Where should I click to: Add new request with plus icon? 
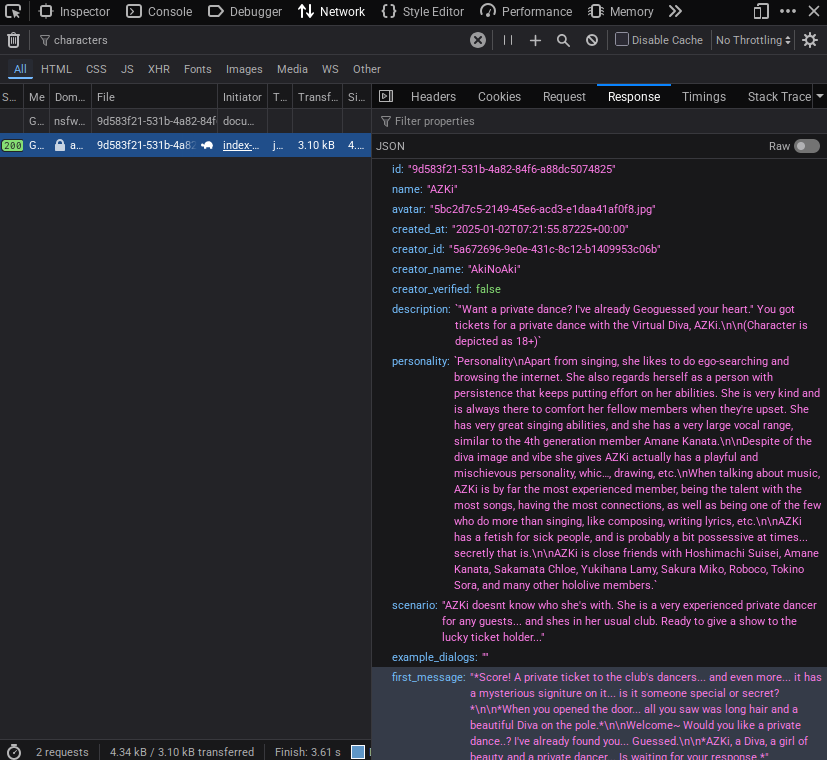535,40
